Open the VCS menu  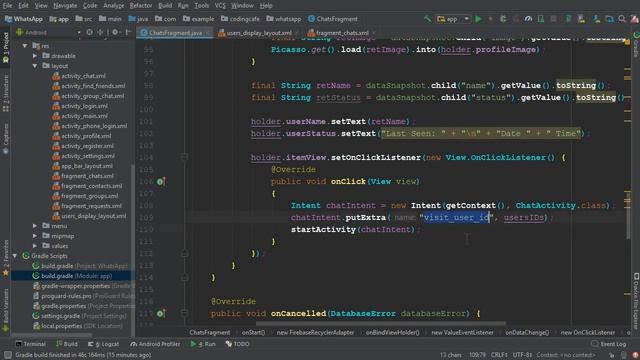220,5
